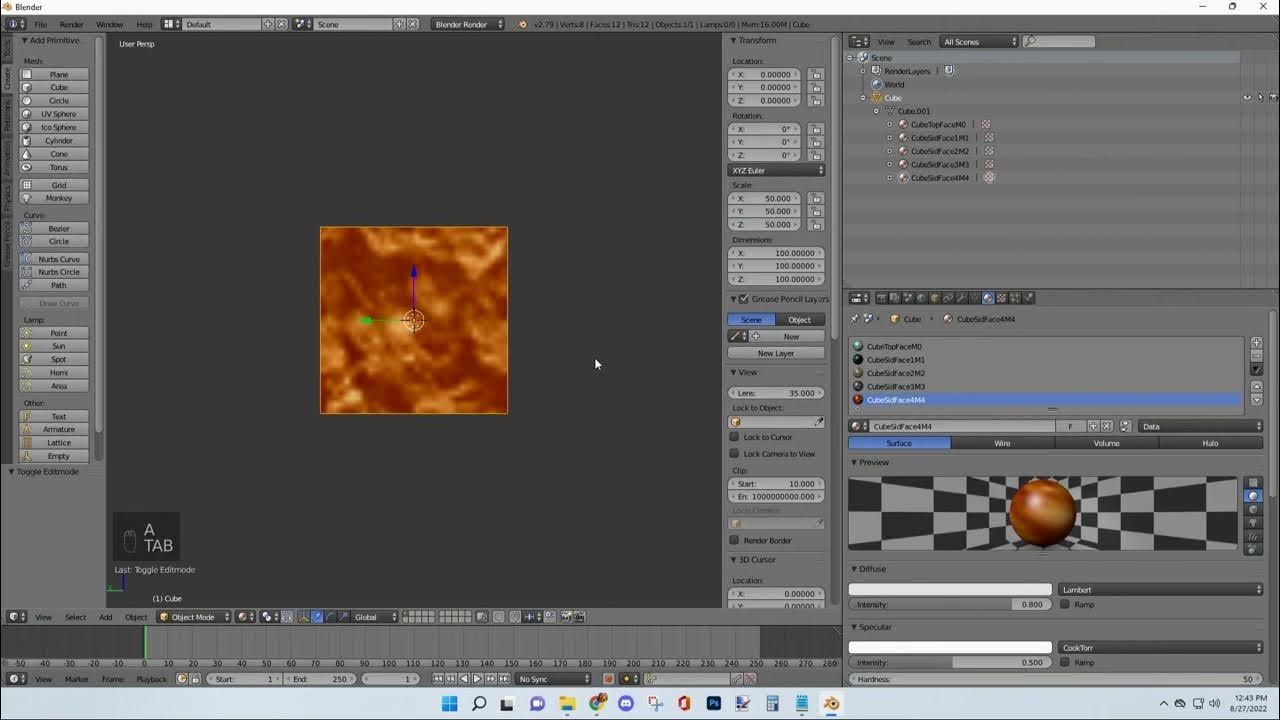Adjust the Specular Intensity slider
Image resolution: width=1280 pixels, height=720 pixels.
(x=950, y=663)
